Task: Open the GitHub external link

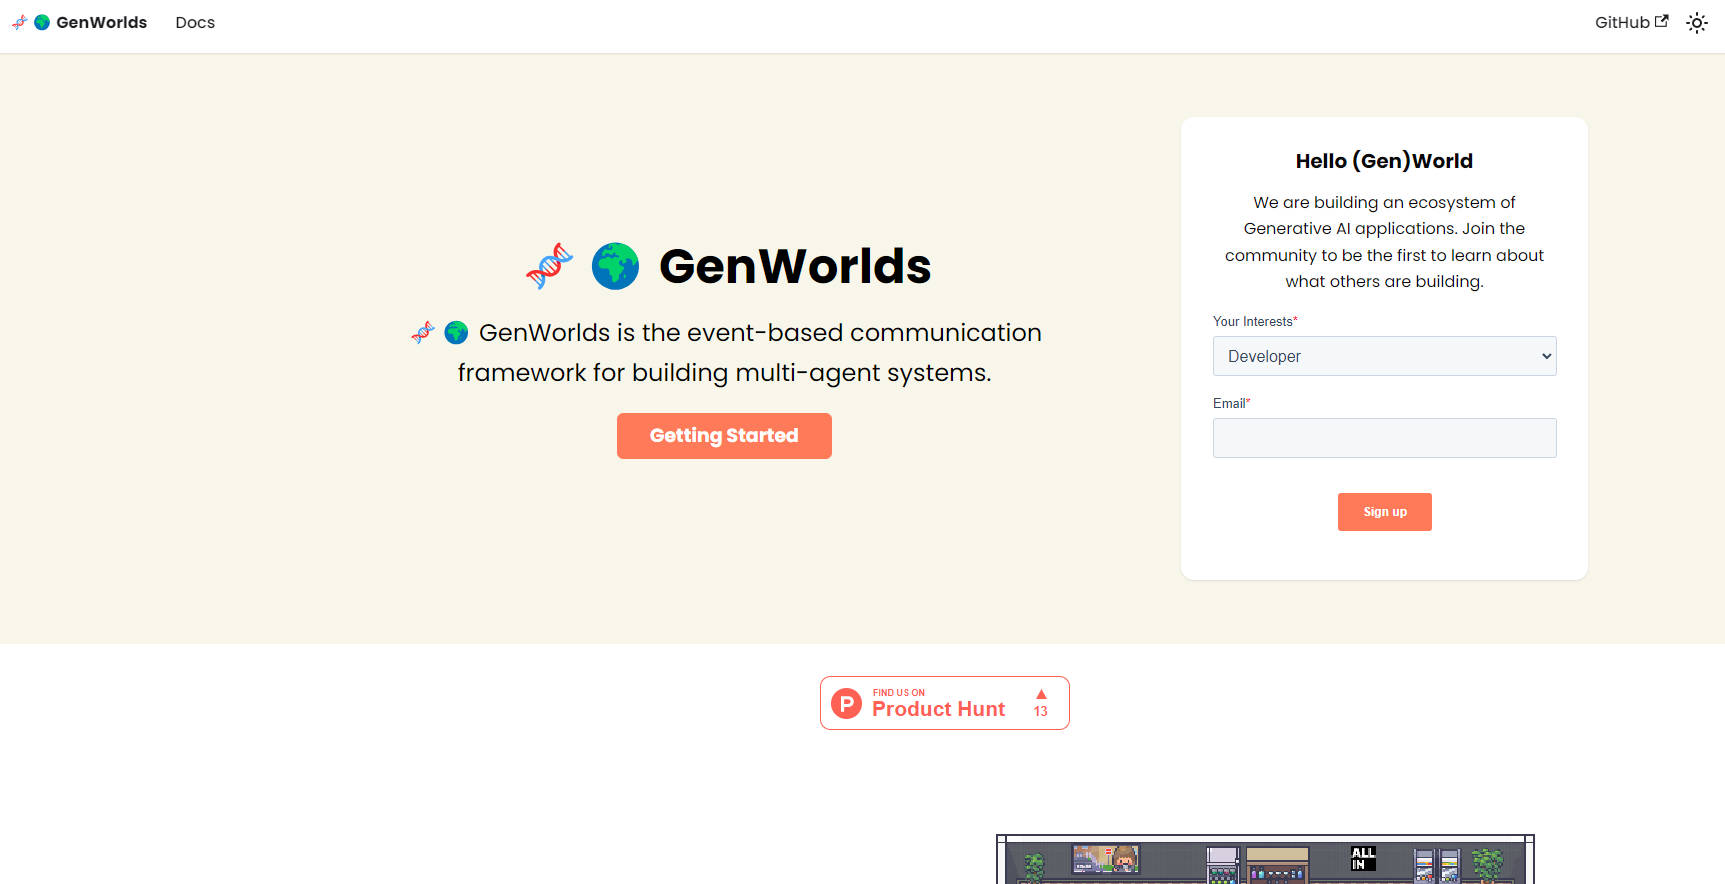Action: pyautogui.click(x=1631, y=22)
